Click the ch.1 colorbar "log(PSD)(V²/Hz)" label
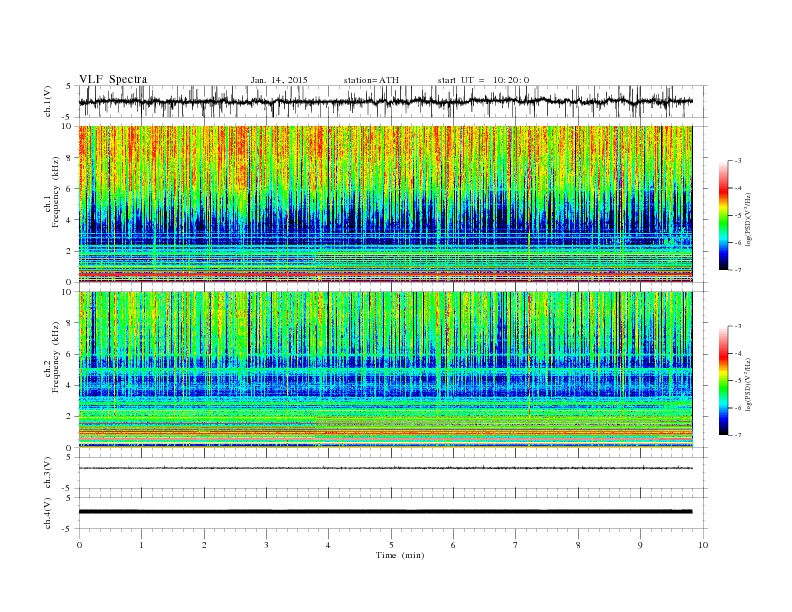Image resolution: width=792 pixels, height=612 pixels. click(749, 220)
